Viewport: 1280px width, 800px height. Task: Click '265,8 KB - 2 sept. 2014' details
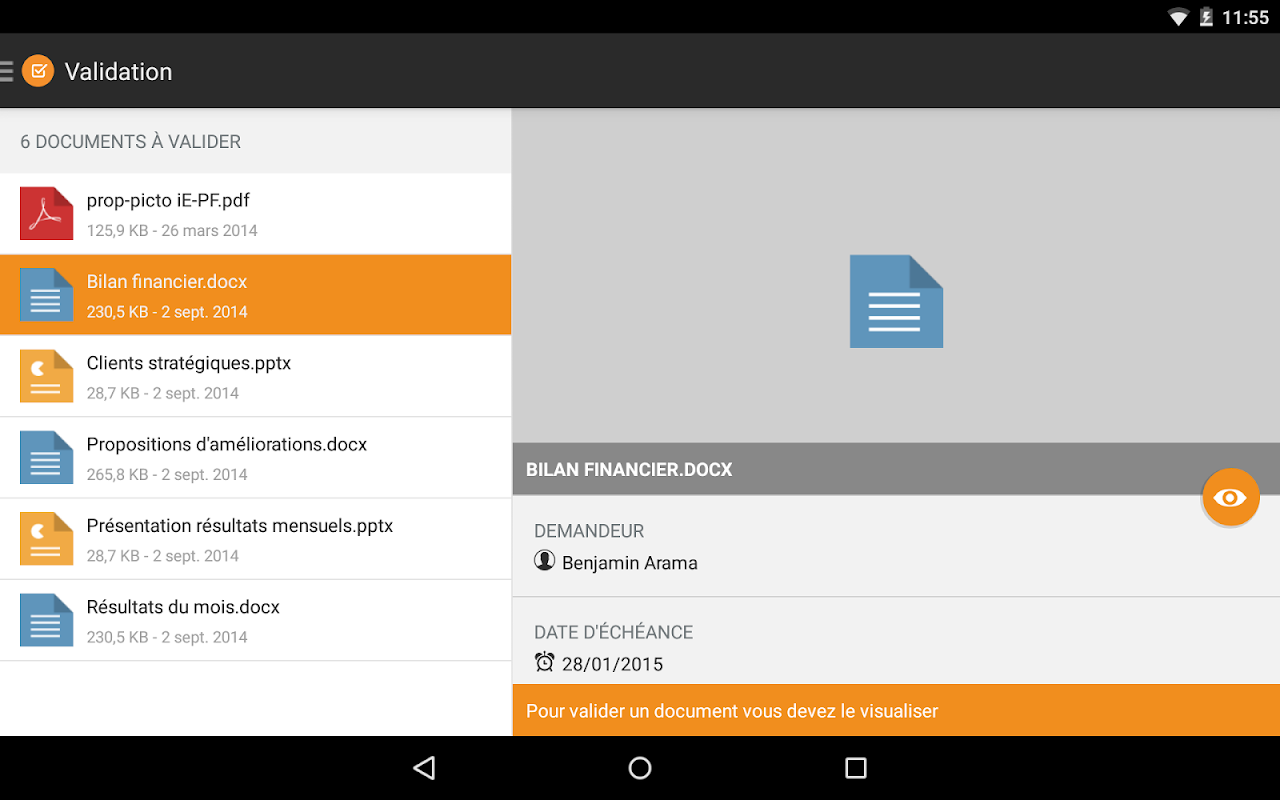(x=167, y=475)
